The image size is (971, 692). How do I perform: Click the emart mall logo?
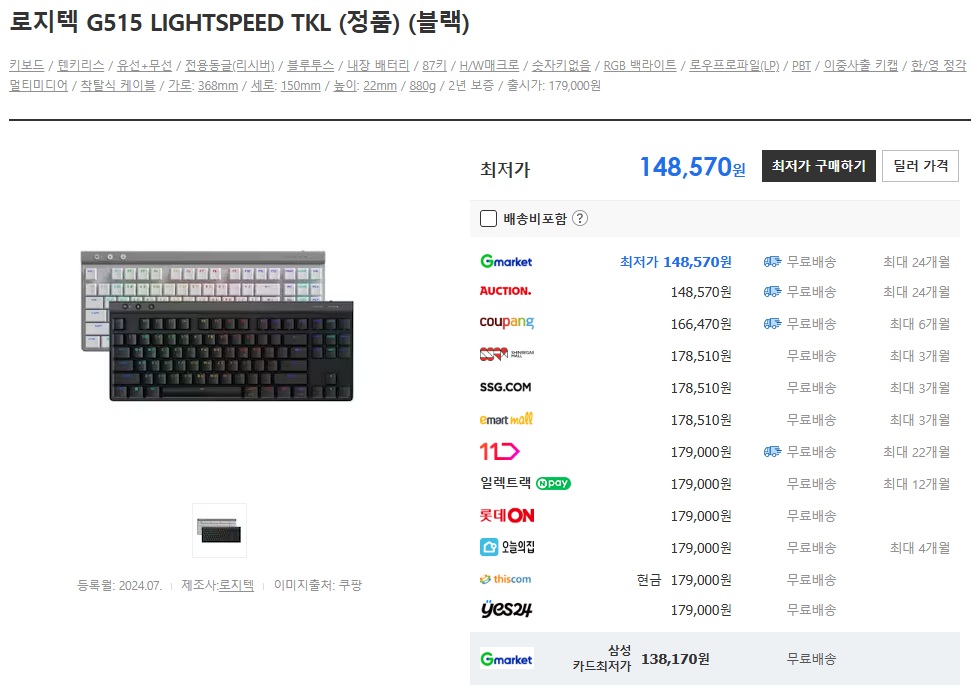pyautogui.click(x=506, y=419)
